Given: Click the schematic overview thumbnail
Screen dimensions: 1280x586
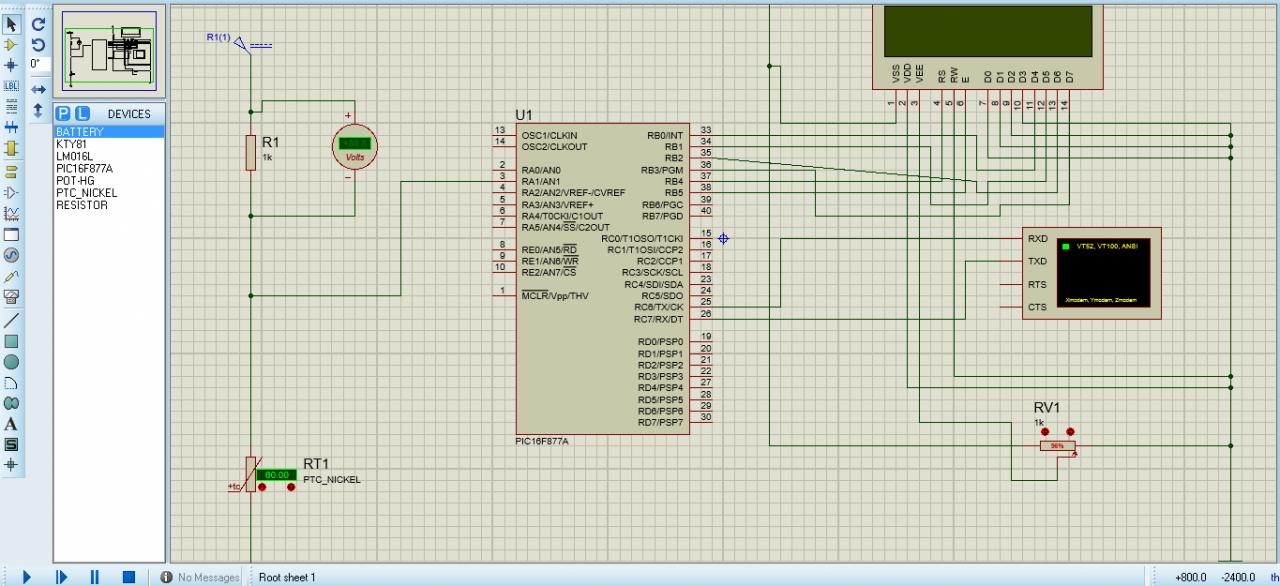Looking at the screenshot, I should pos(110,50).
